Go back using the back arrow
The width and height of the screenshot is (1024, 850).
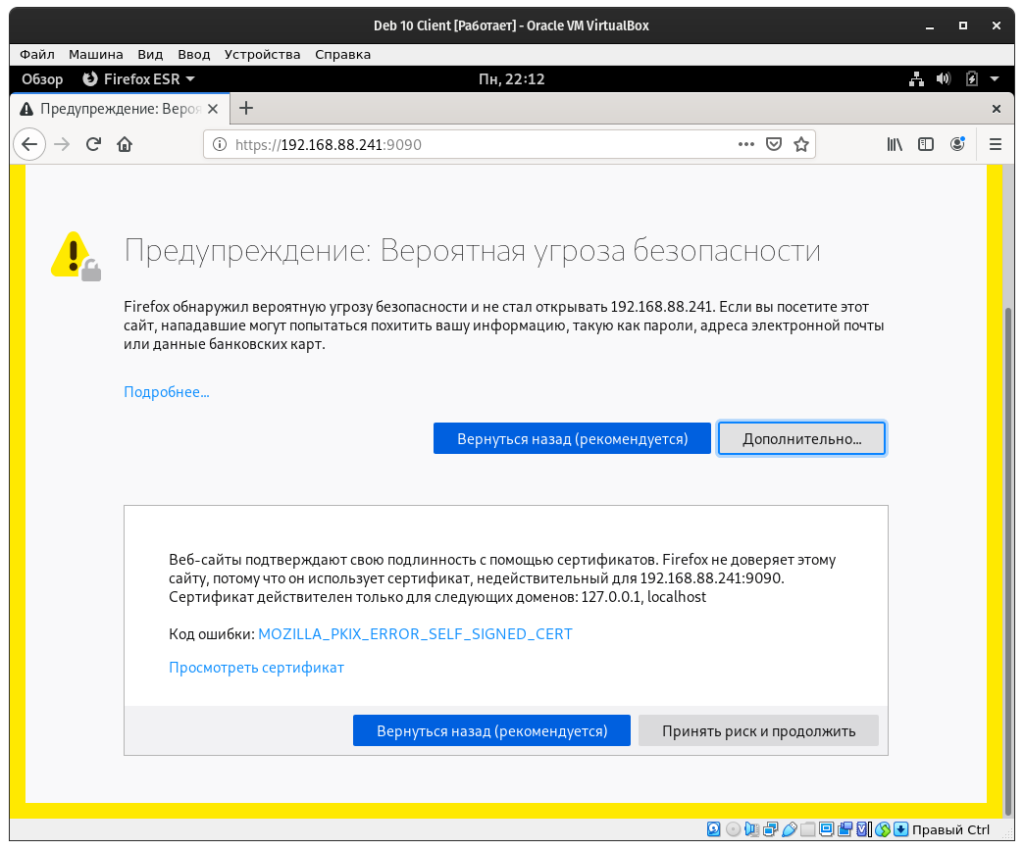tap(29, 144)
